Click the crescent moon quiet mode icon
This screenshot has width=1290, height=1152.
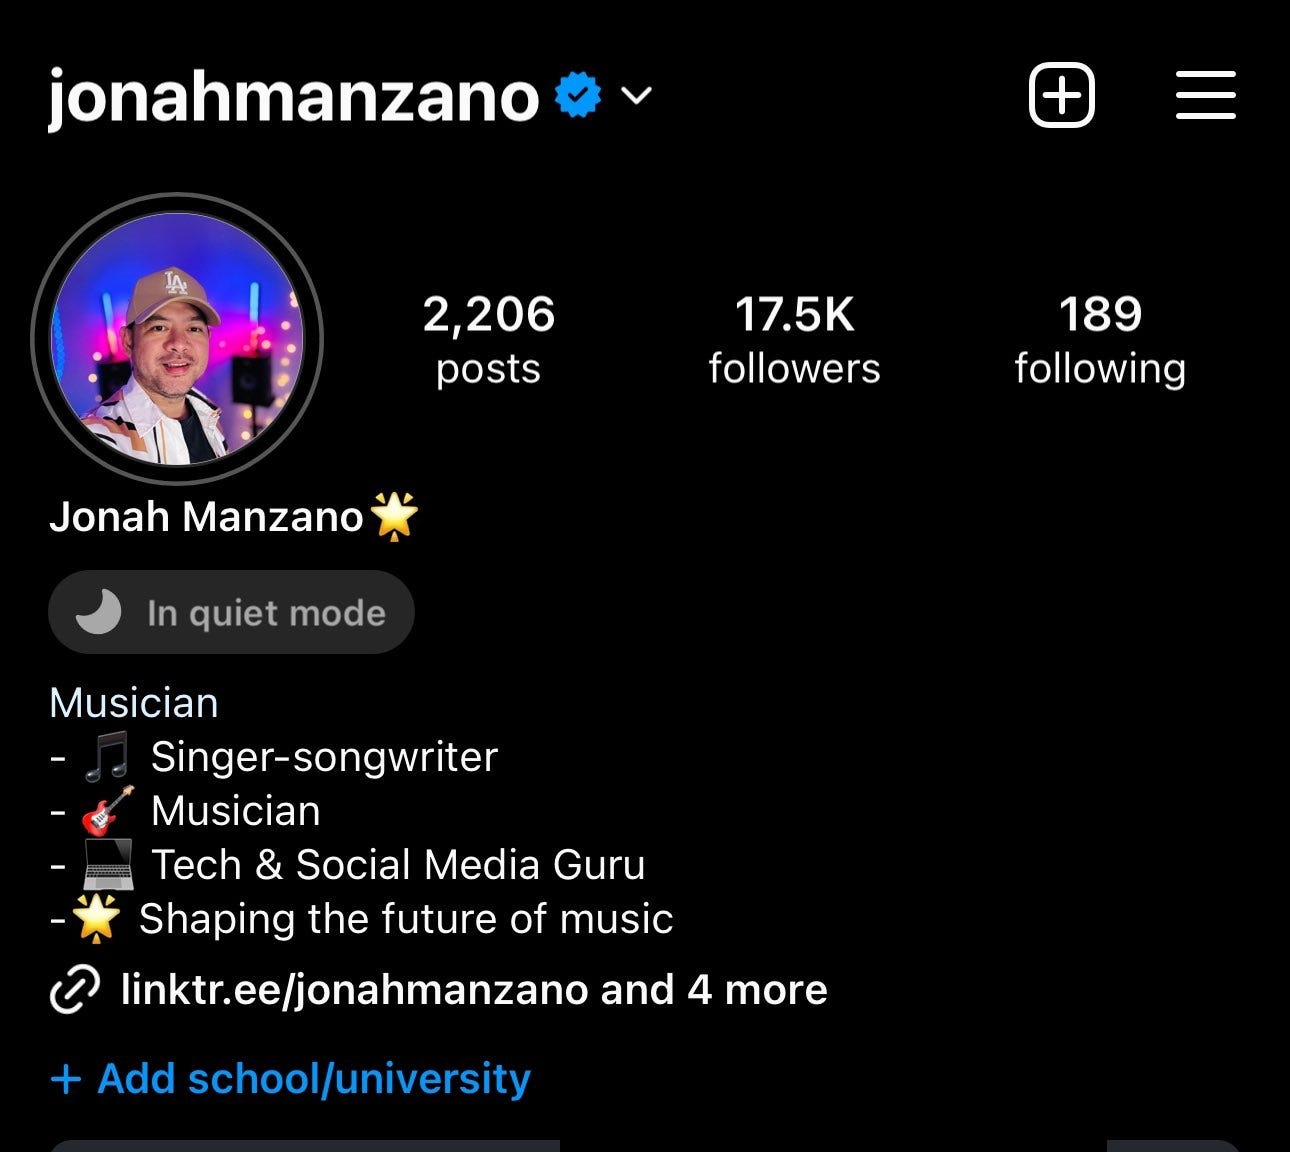(x=98, y=612)
